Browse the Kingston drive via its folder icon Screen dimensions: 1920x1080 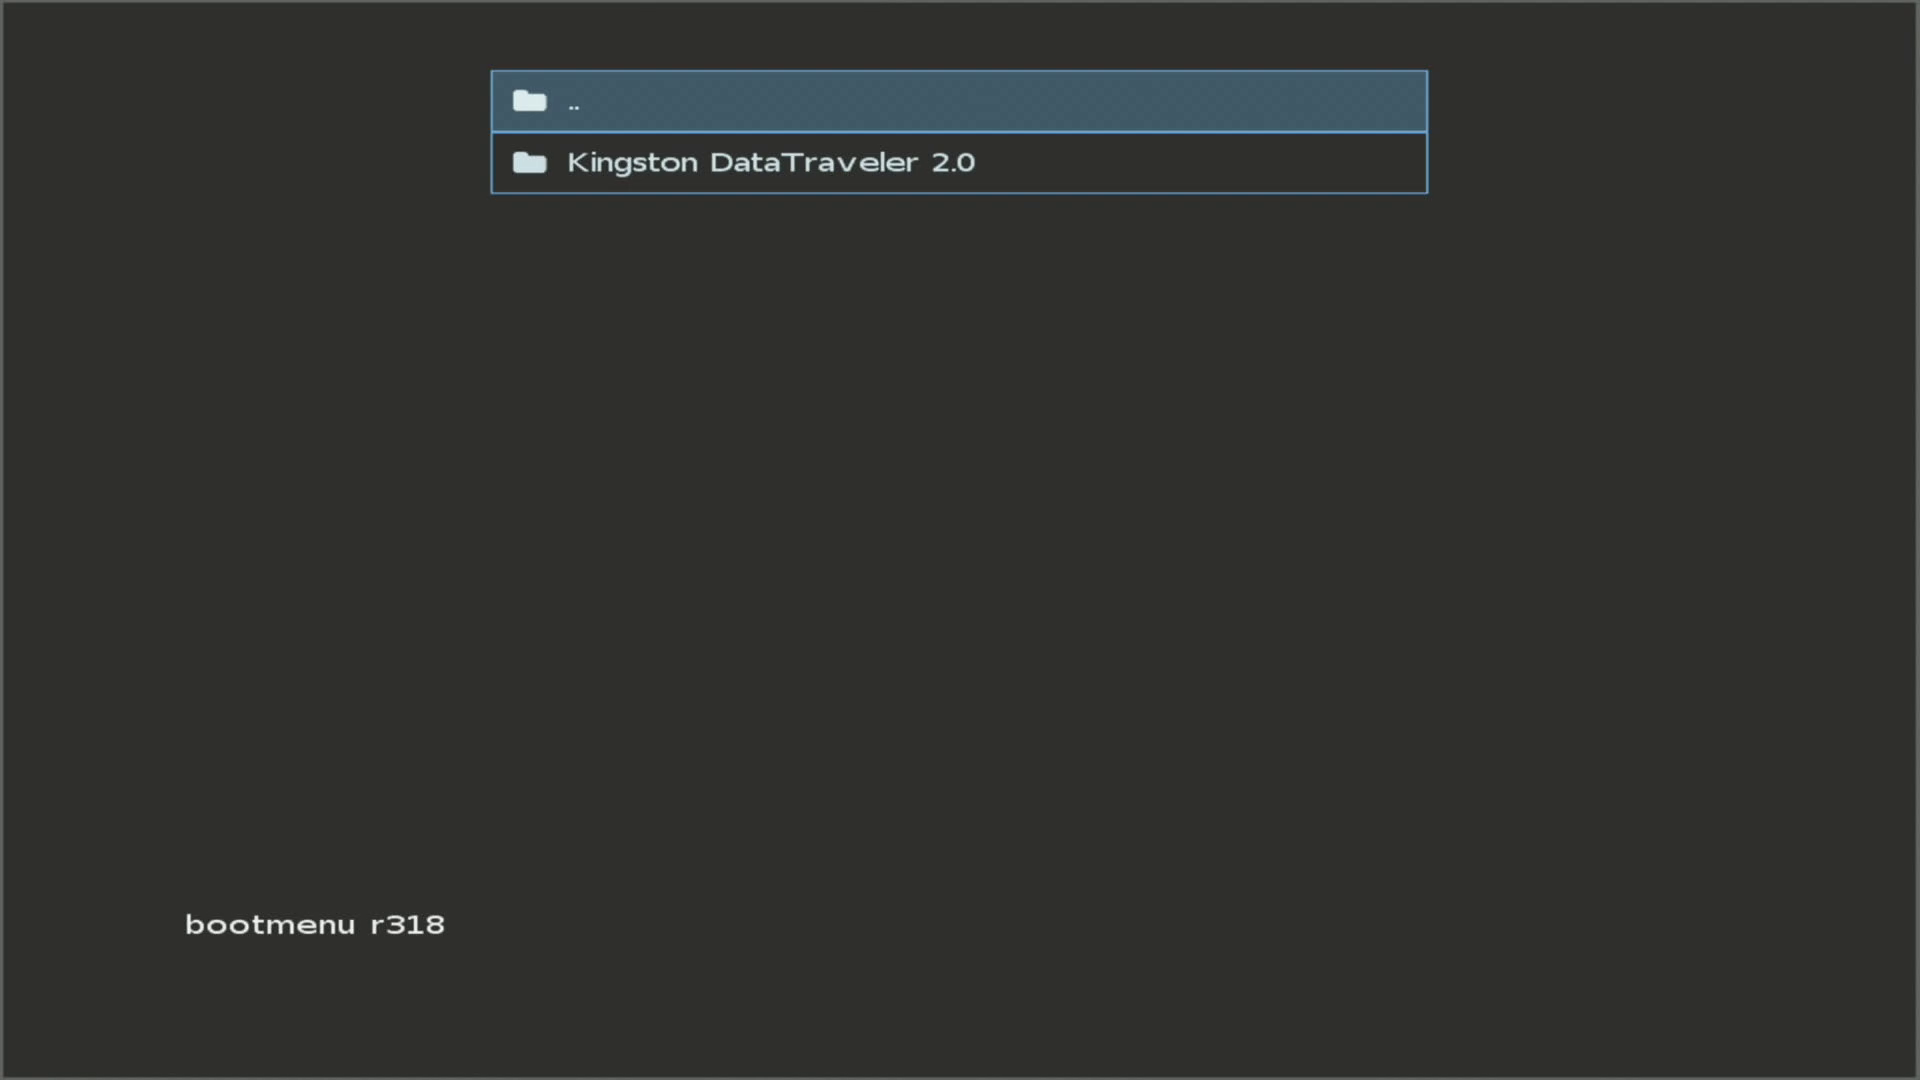[x=529, y=162]
